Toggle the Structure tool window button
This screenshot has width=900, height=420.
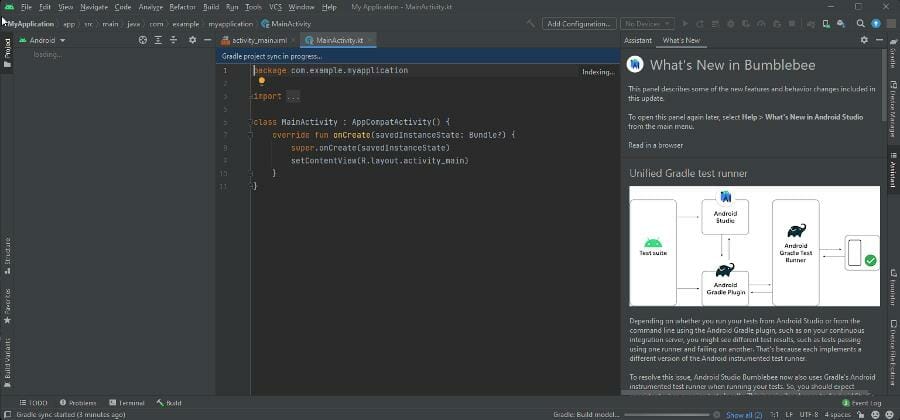(7, 256)
